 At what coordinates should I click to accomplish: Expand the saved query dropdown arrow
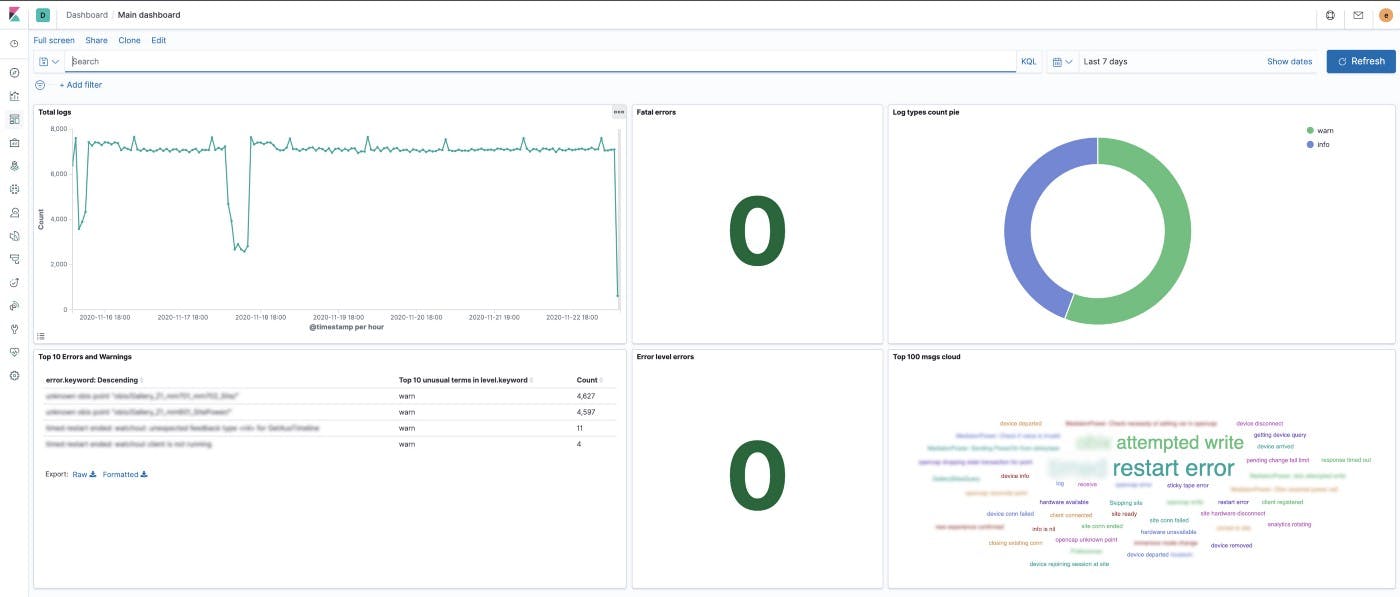pos(56,61)
